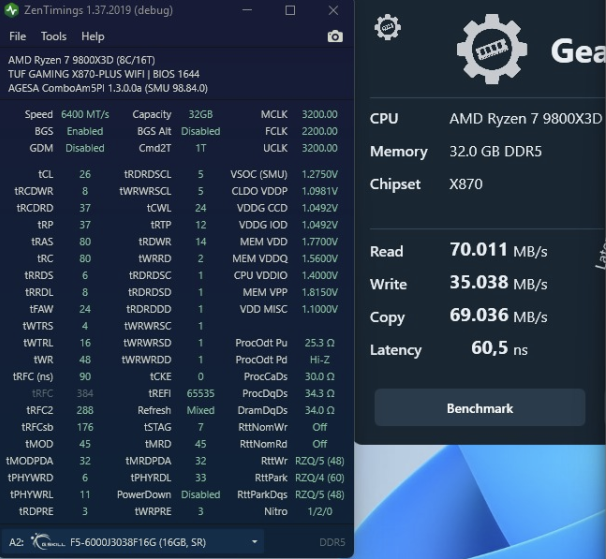Click the MEM VPP value 1.8150V

click(320, 292)
